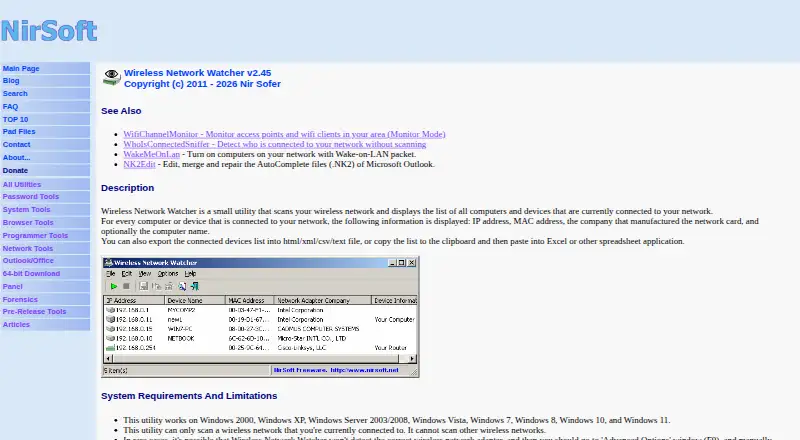Image resolution: width=800 pixels, height=440 pixels.
Task: Click the Device Name column header in screenshot
Action: point(195,301)
